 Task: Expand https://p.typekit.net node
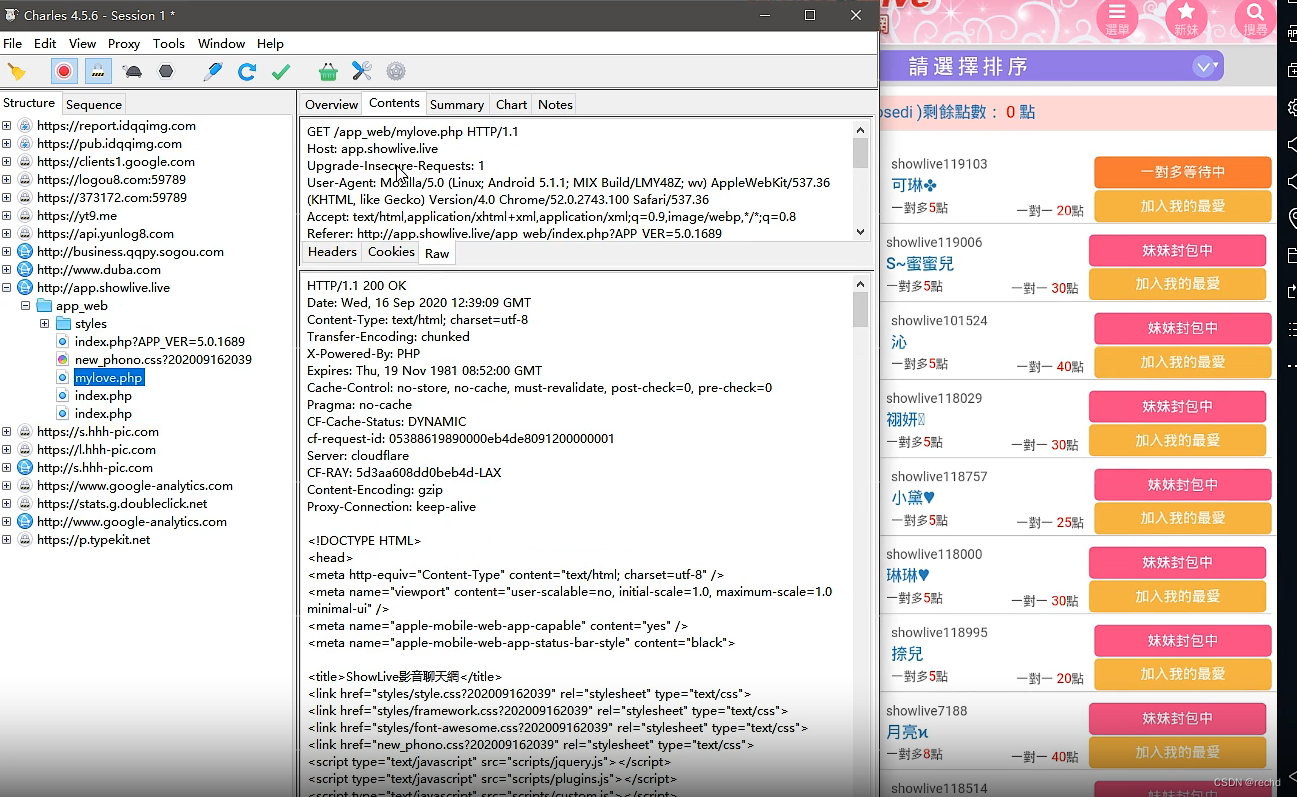(7, 540)
